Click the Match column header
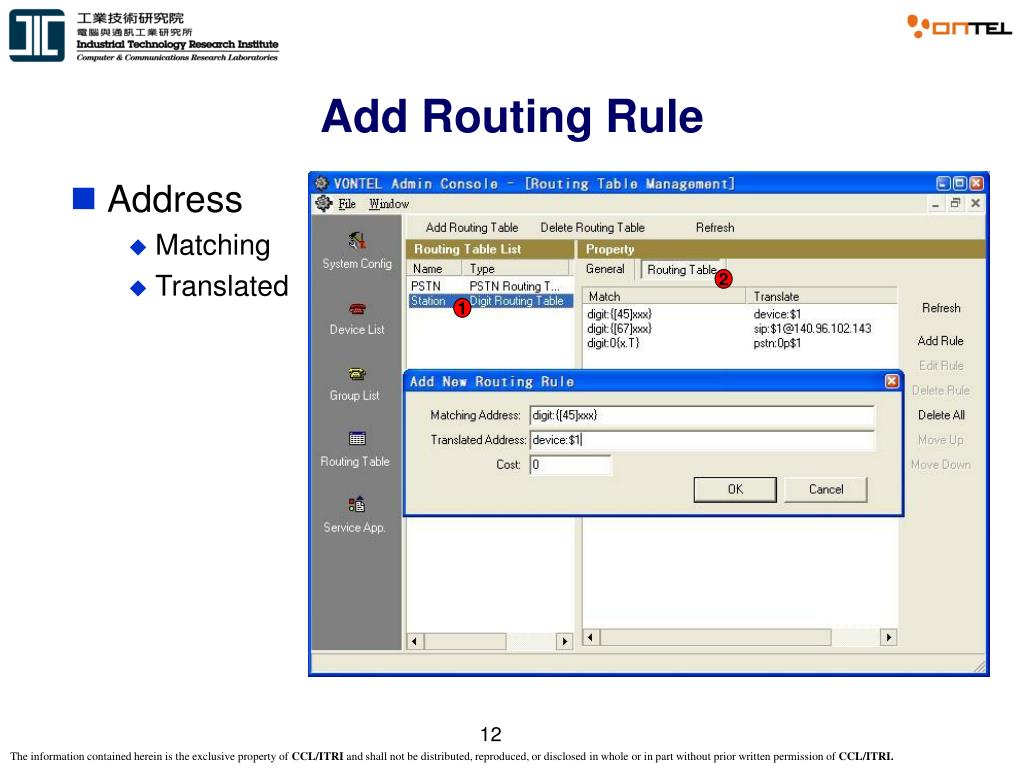 tap(664, 296)
